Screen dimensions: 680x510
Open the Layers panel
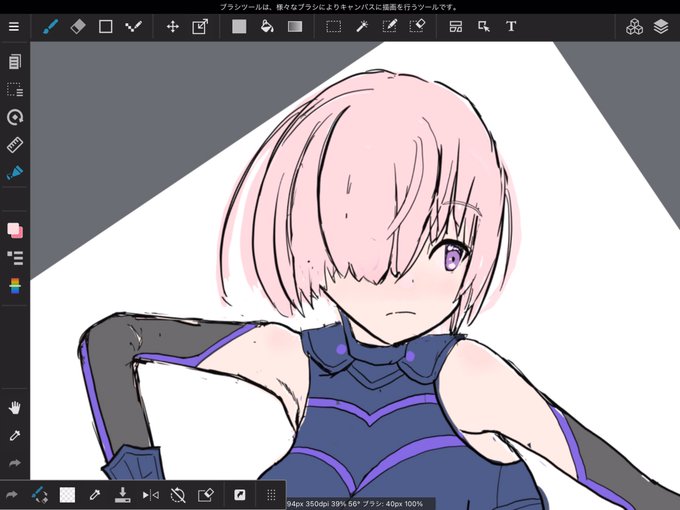661,26
